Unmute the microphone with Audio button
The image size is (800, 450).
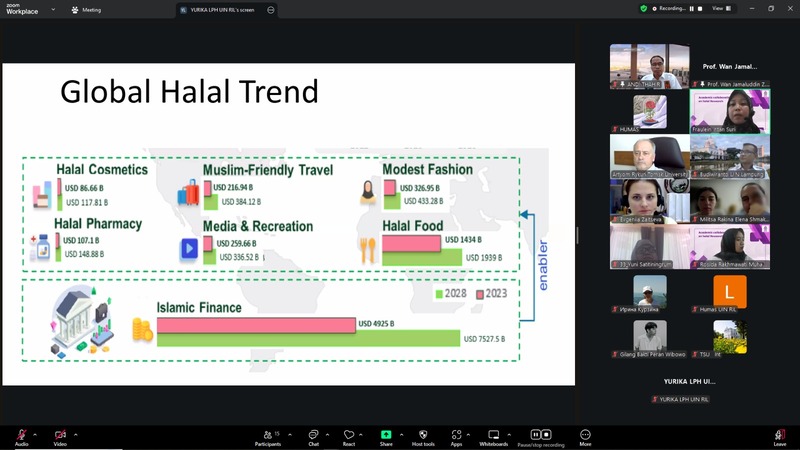coord(21,436)
